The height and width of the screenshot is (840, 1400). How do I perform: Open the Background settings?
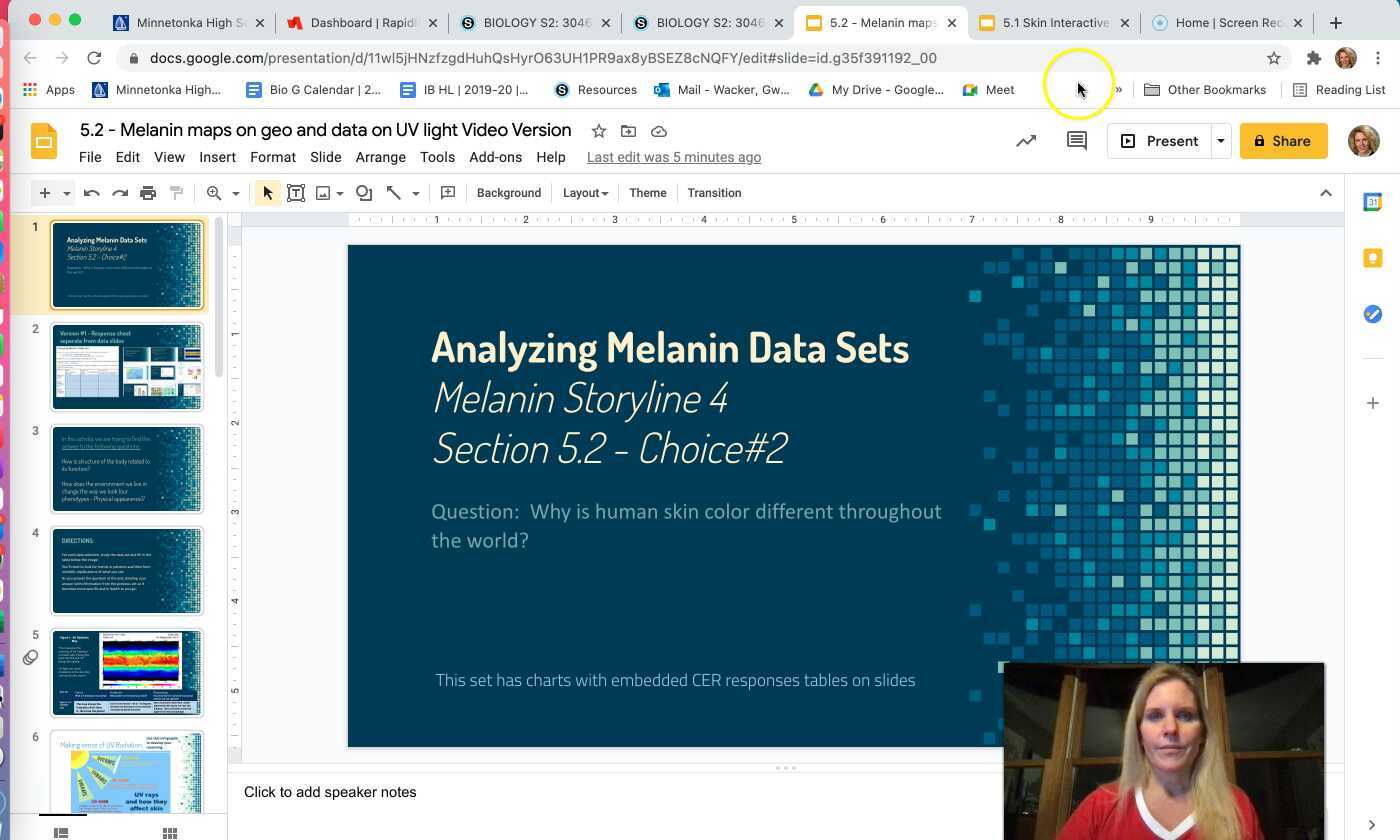508,192
